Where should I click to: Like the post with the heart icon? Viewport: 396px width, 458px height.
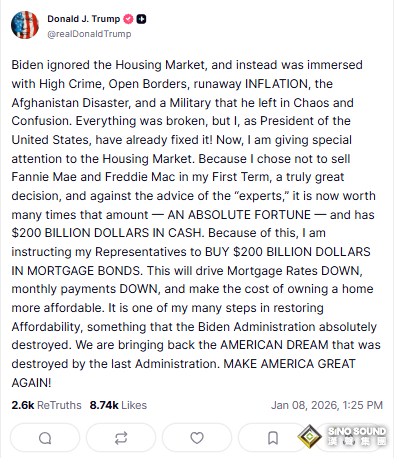click(x=197, y=438)
